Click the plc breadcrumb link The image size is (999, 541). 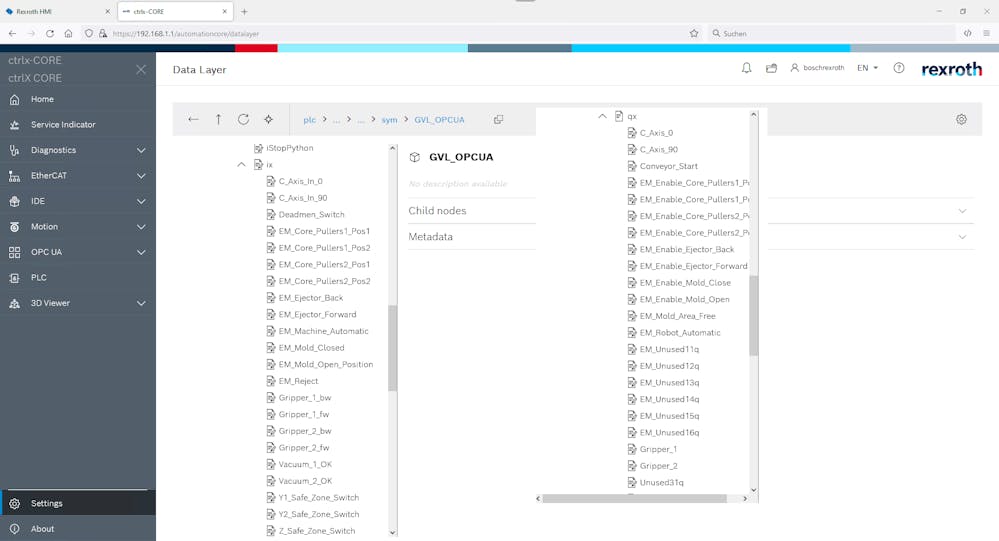(310, 120)
